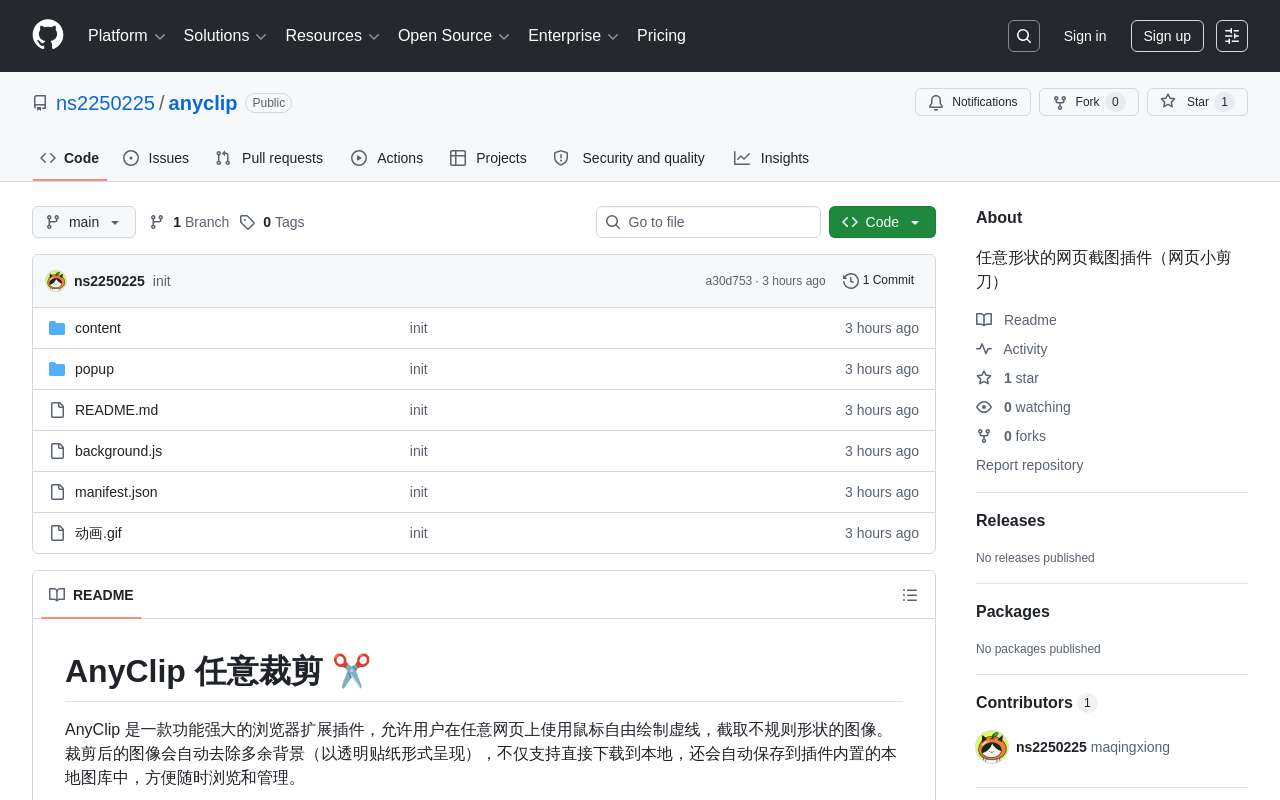Open the popup folder name

click(x=94, y=369)
